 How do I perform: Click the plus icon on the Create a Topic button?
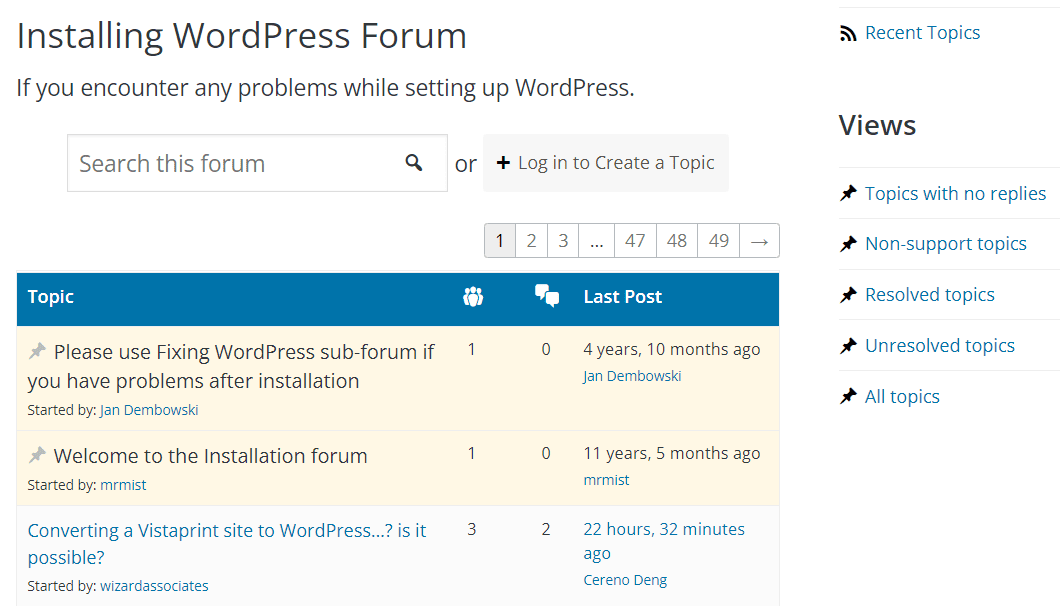pos(502,162)
